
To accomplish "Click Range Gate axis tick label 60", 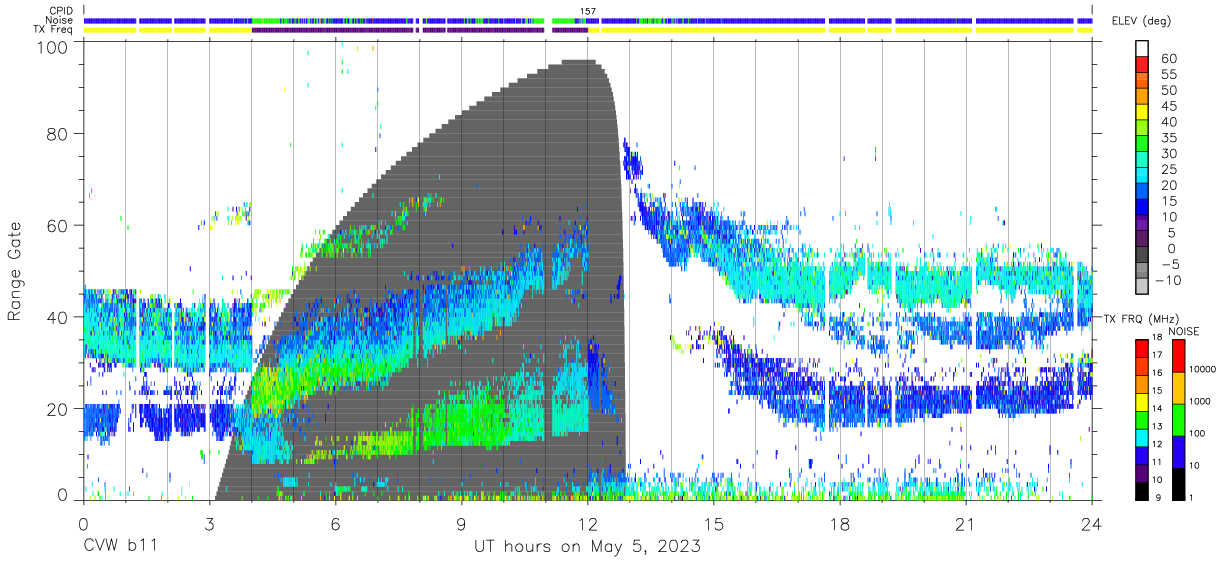I will pyautogui.click(x=59, y=225).
